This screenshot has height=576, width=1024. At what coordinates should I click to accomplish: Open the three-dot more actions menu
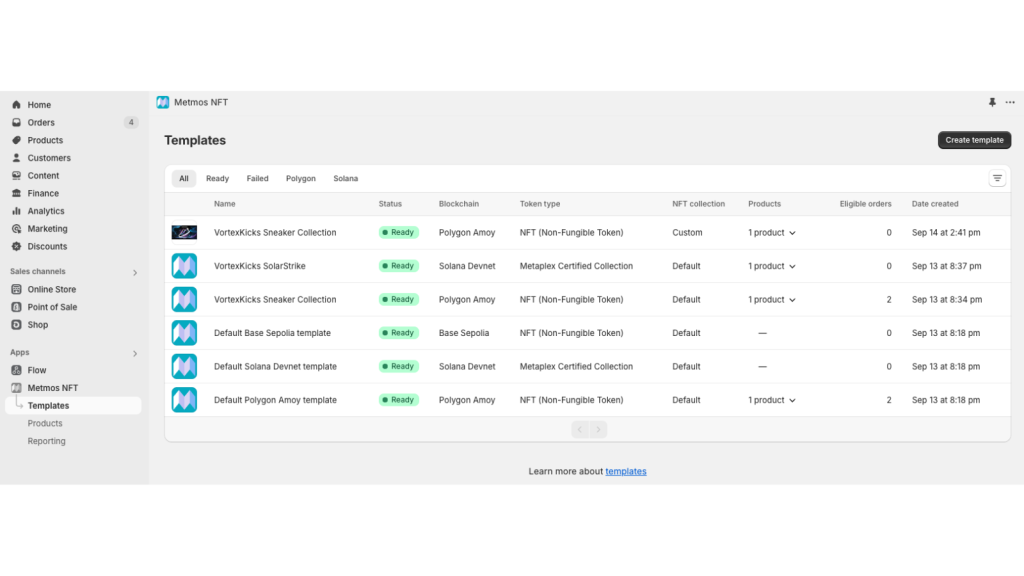[x=1010, y=102]
